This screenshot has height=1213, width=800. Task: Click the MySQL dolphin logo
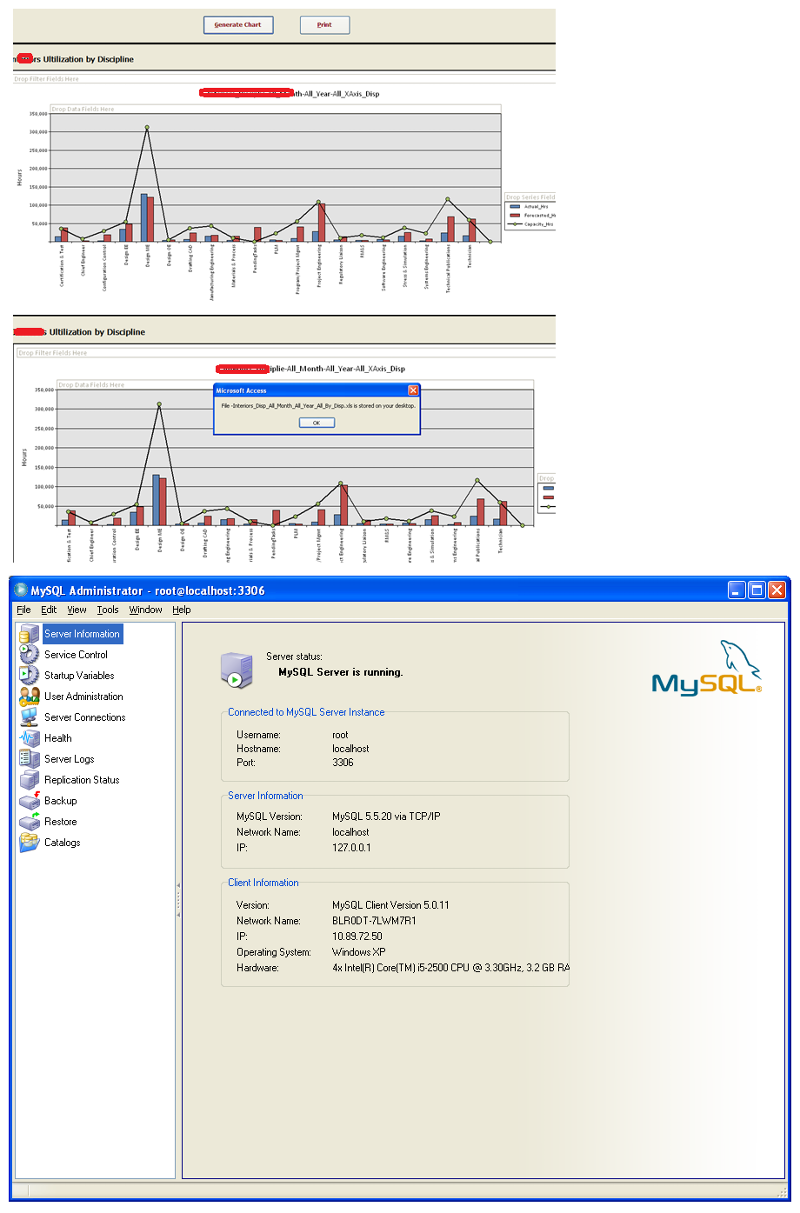click(707, 668)
